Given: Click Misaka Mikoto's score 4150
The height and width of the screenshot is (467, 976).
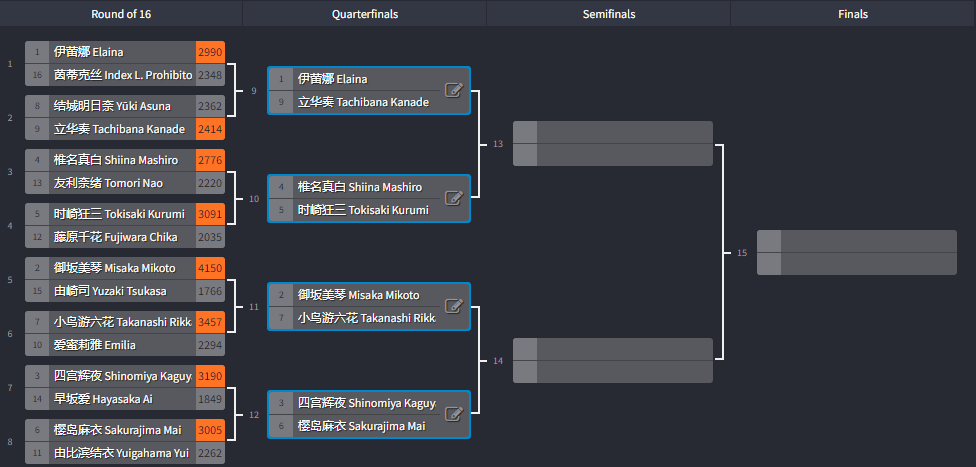Looking at the screenshot, I should pyautogui.click(x=210, y=268).
